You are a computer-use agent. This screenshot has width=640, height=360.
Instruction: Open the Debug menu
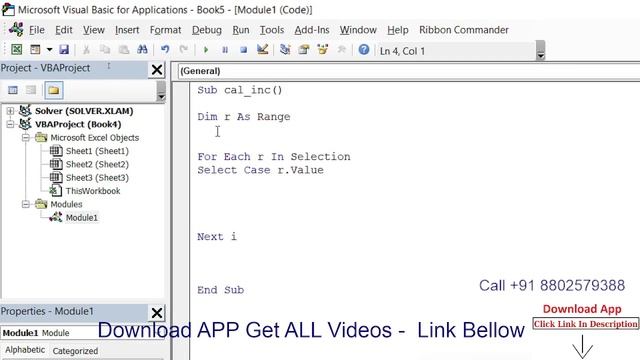tap(207, 30)
